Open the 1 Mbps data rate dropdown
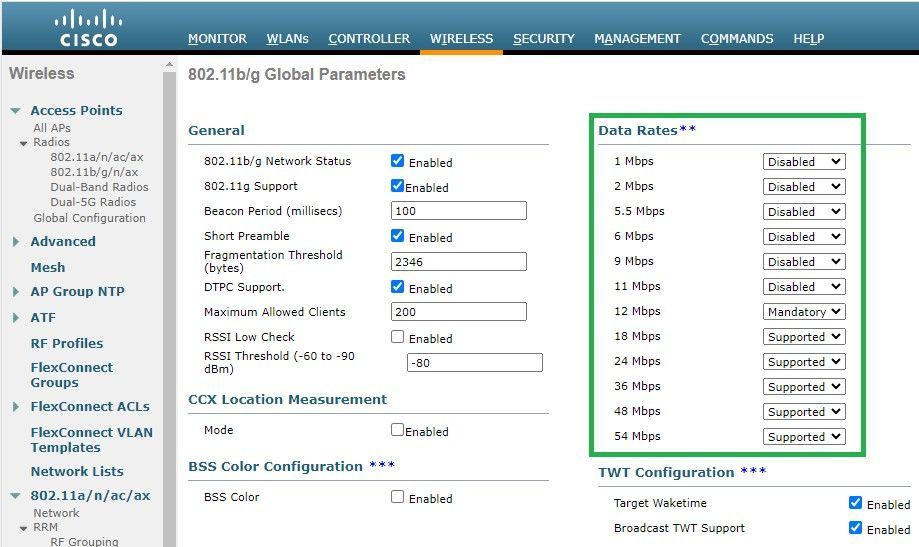Viewport: 919px width, 547px height. (x=804, y=162)
